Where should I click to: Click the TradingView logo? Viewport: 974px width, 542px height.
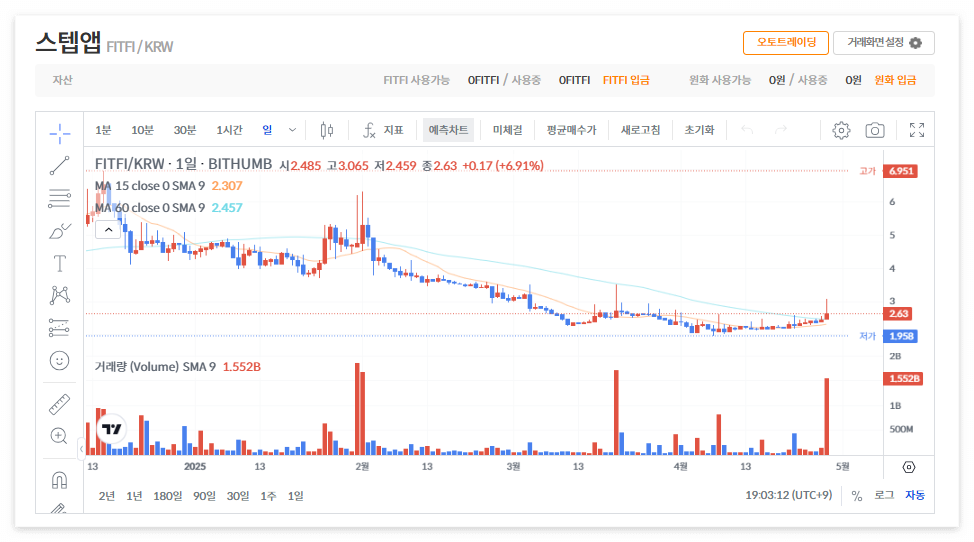pyautogui.click(x=112, y=428)
